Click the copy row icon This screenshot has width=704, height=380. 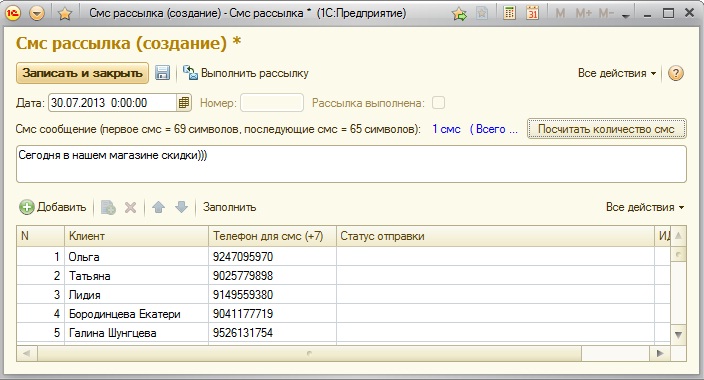pos(108,207)
